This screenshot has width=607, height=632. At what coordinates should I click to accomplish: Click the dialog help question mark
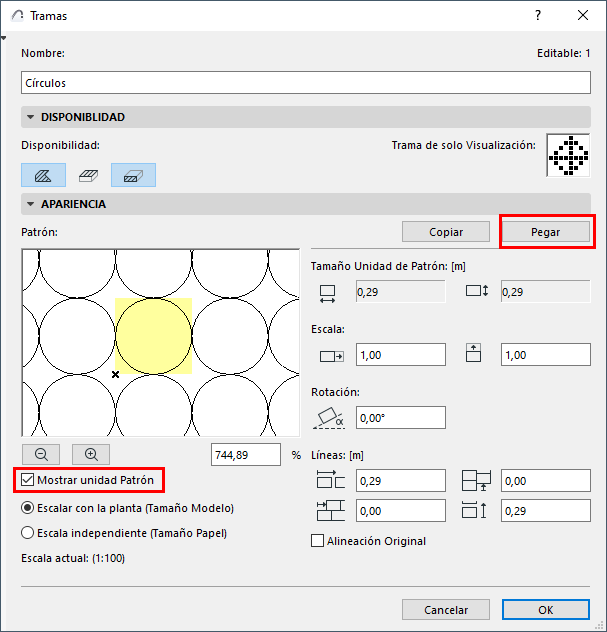[538, 15]
